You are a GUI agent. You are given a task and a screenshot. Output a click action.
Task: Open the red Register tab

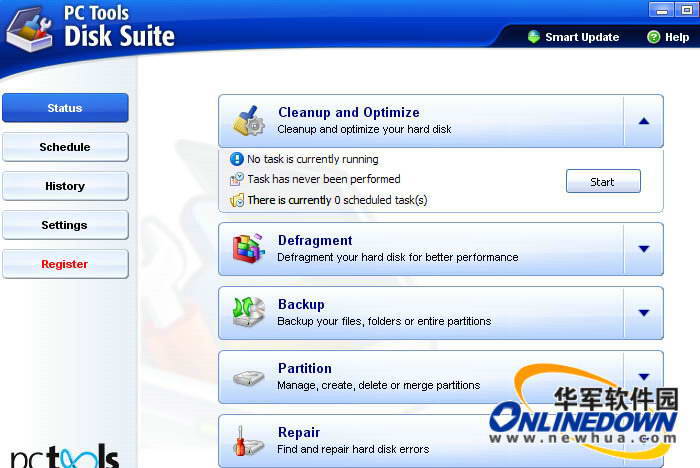65,264
